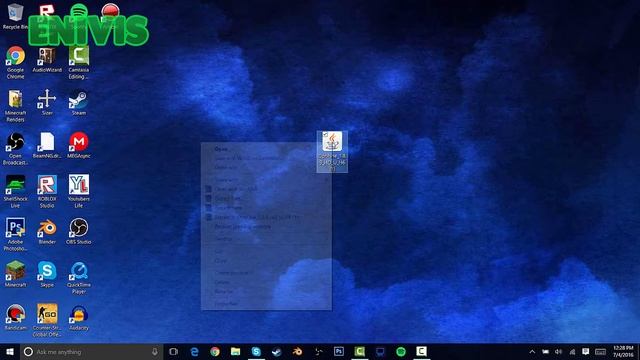Choose Copy in the context menu

220,260
